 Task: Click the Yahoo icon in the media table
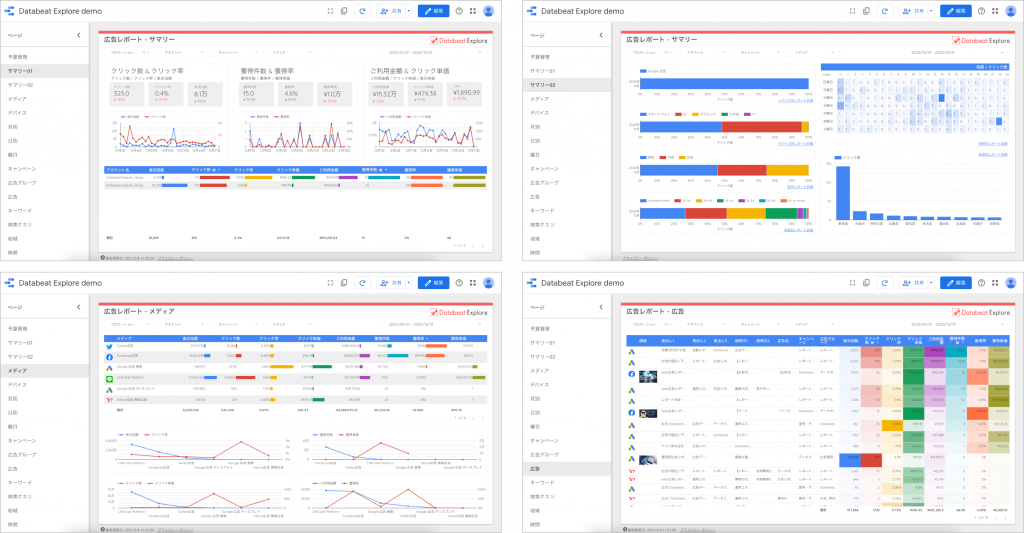109,400
